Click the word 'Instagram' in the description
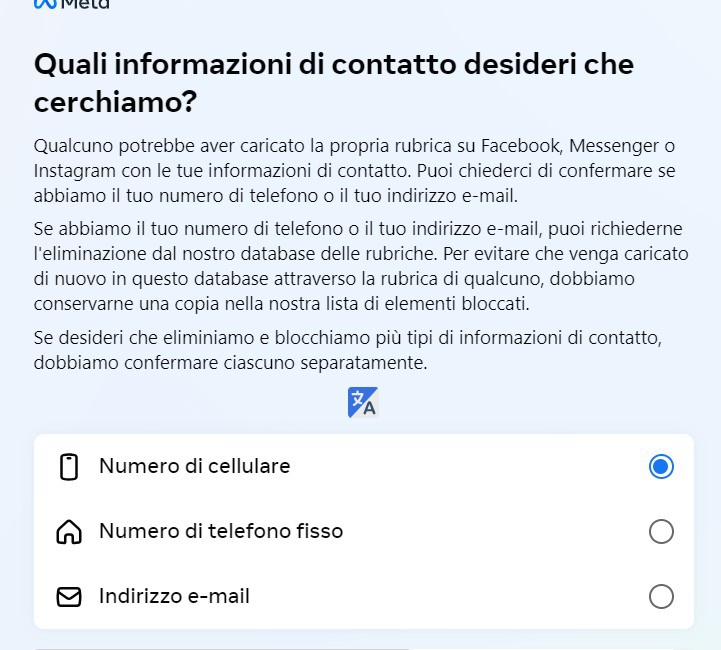Screen dimensions: 721x650 pos(75,171)
